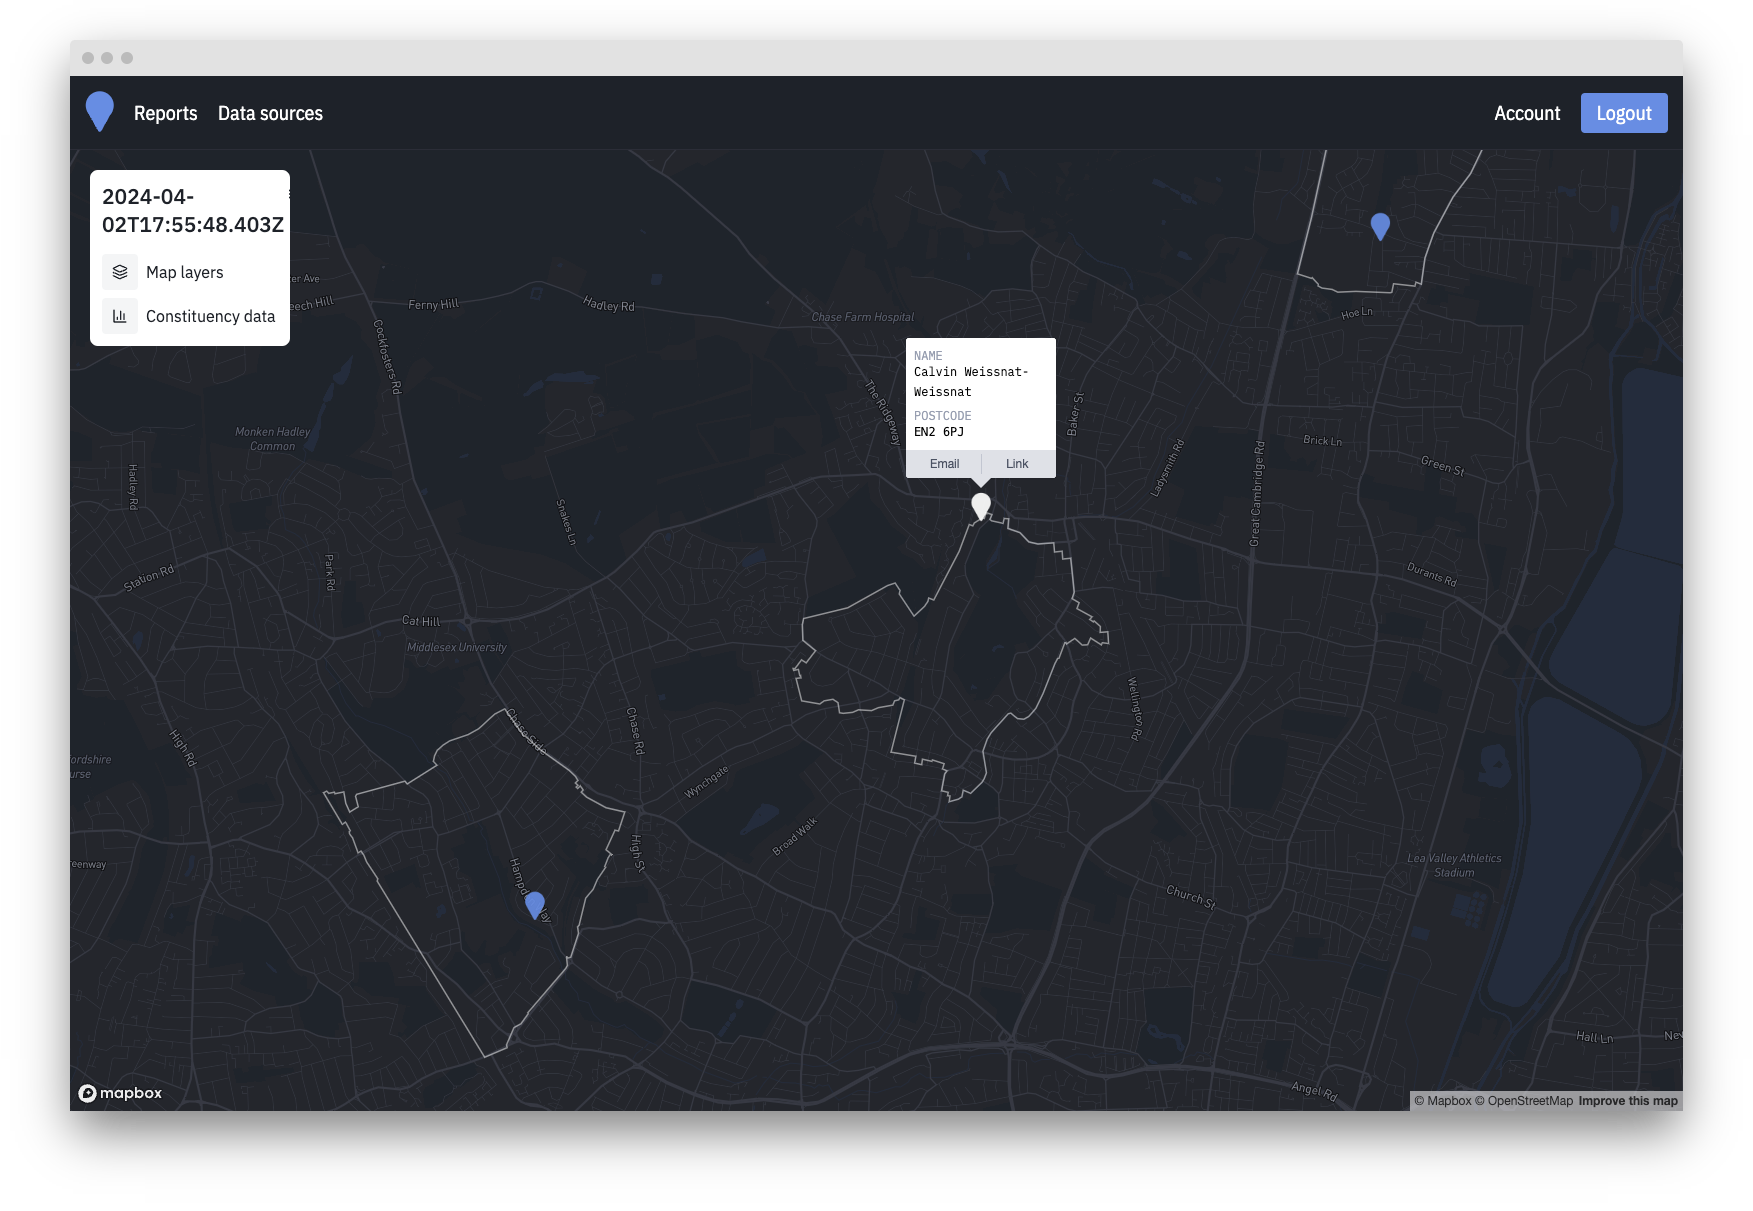Click the bar chart icon for Constituency data

(x=120, y=316)
